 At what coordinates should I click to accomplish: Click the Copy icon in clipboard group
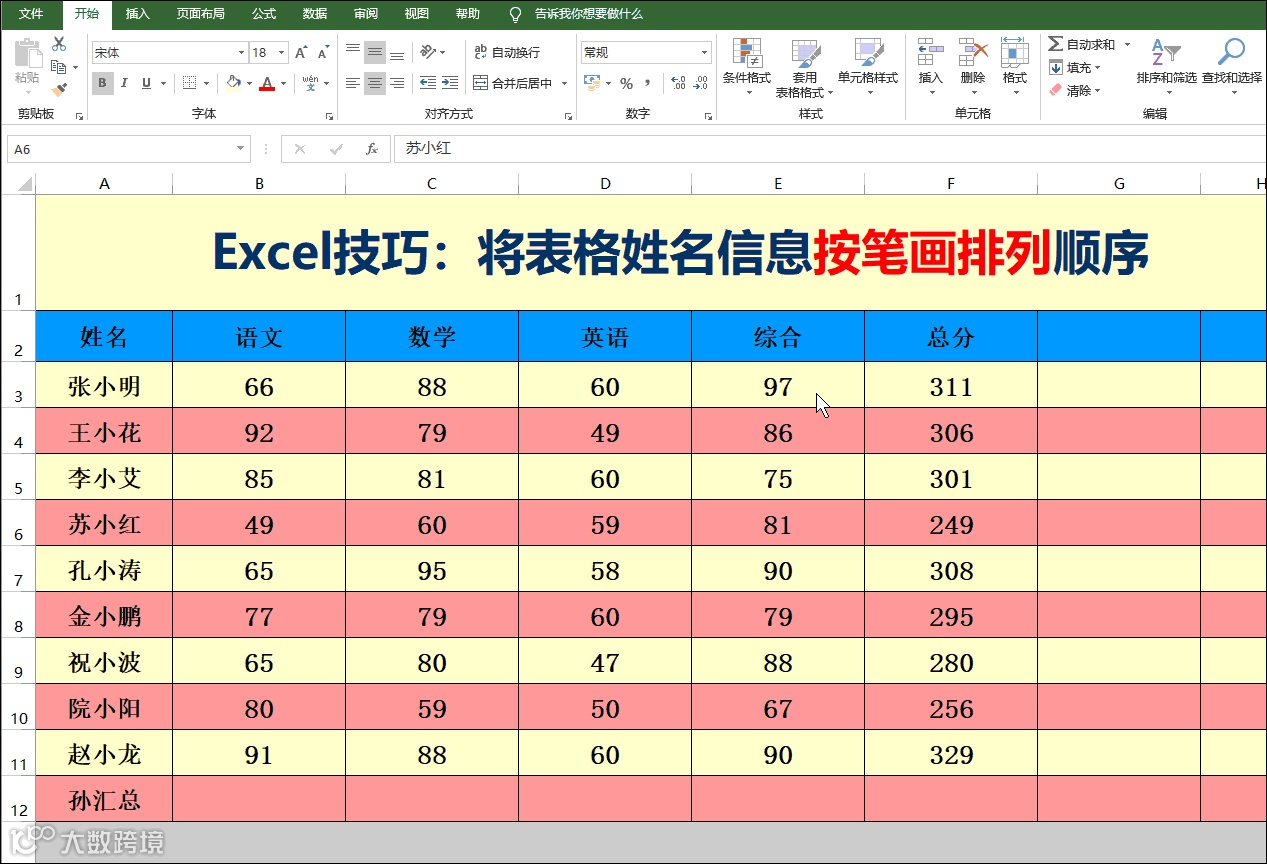tap(59, 66)
